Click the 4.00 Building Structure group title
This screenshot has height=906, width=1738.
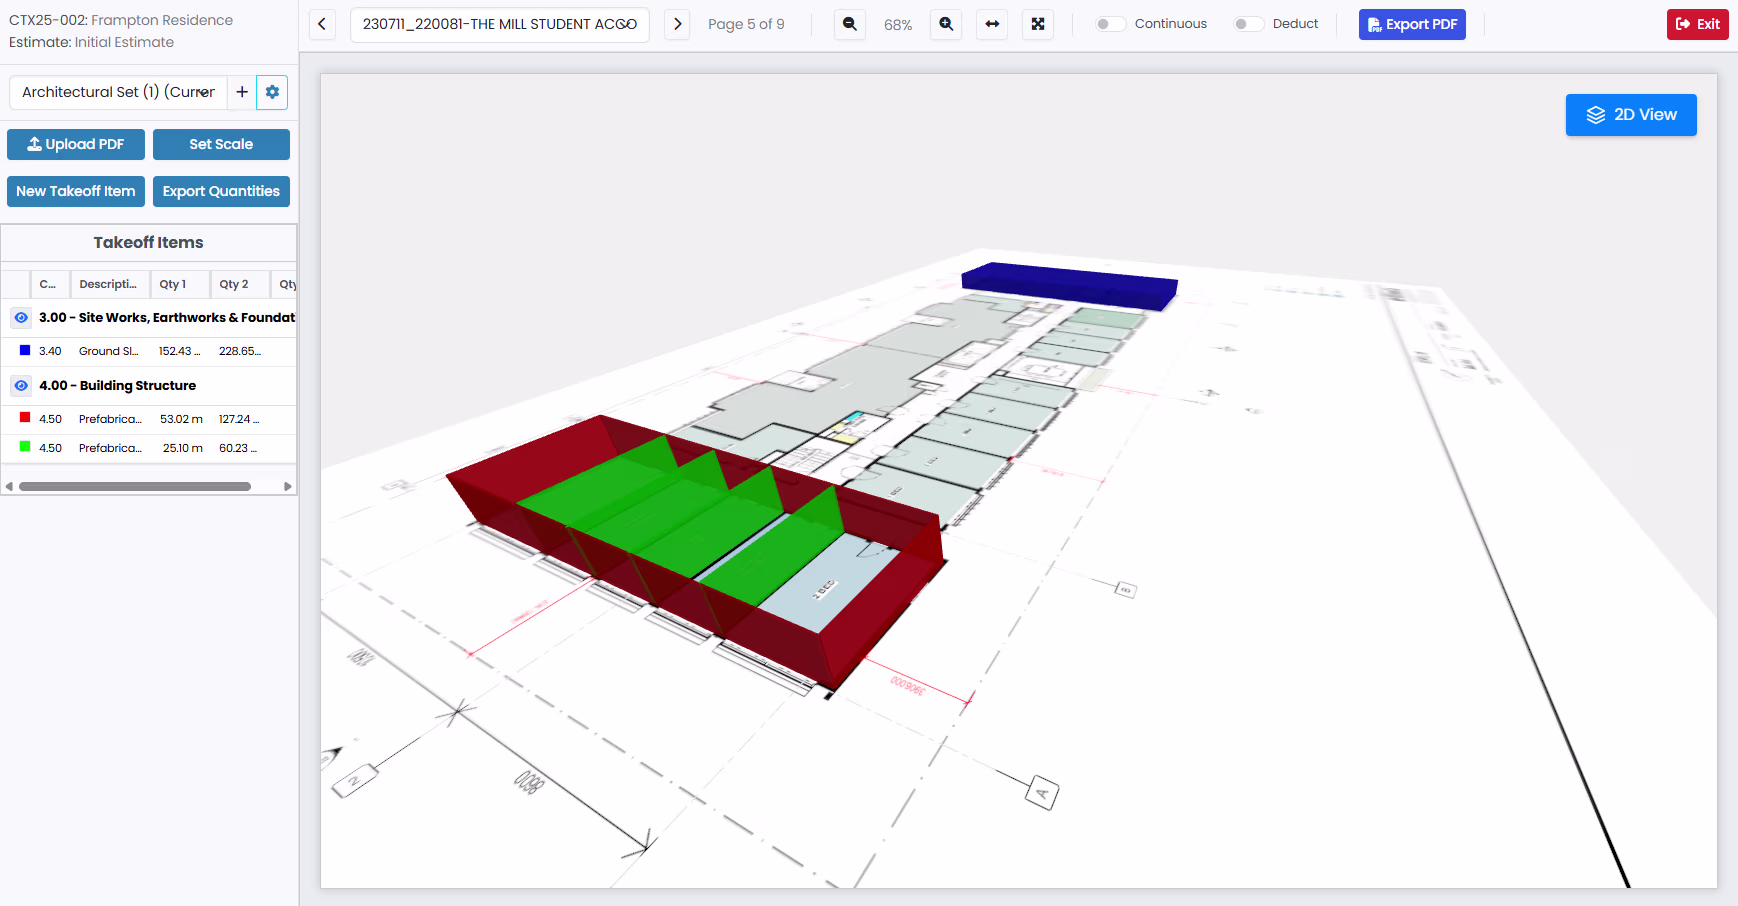[117, 385]
